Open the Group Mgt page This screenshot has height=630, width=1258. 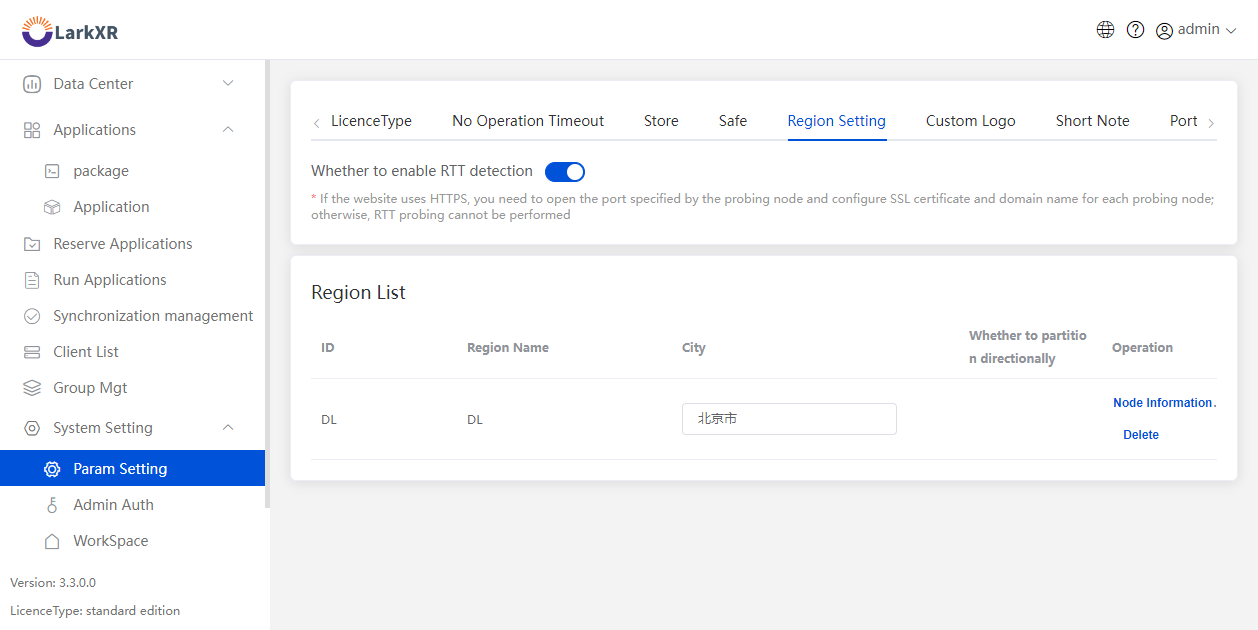pyautogui.click(x=90, y=388)
